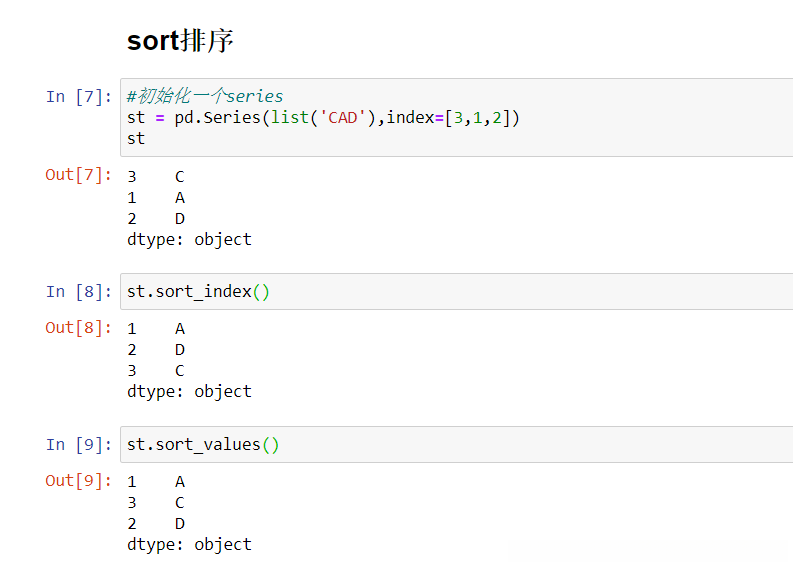793x571 pixels.
Task: Click the "#初始化一个series" comment line
Action: click(205, 96)
